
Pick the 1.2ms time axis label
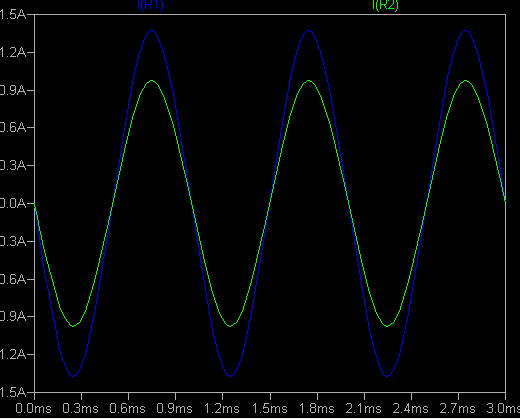(221, 409)
